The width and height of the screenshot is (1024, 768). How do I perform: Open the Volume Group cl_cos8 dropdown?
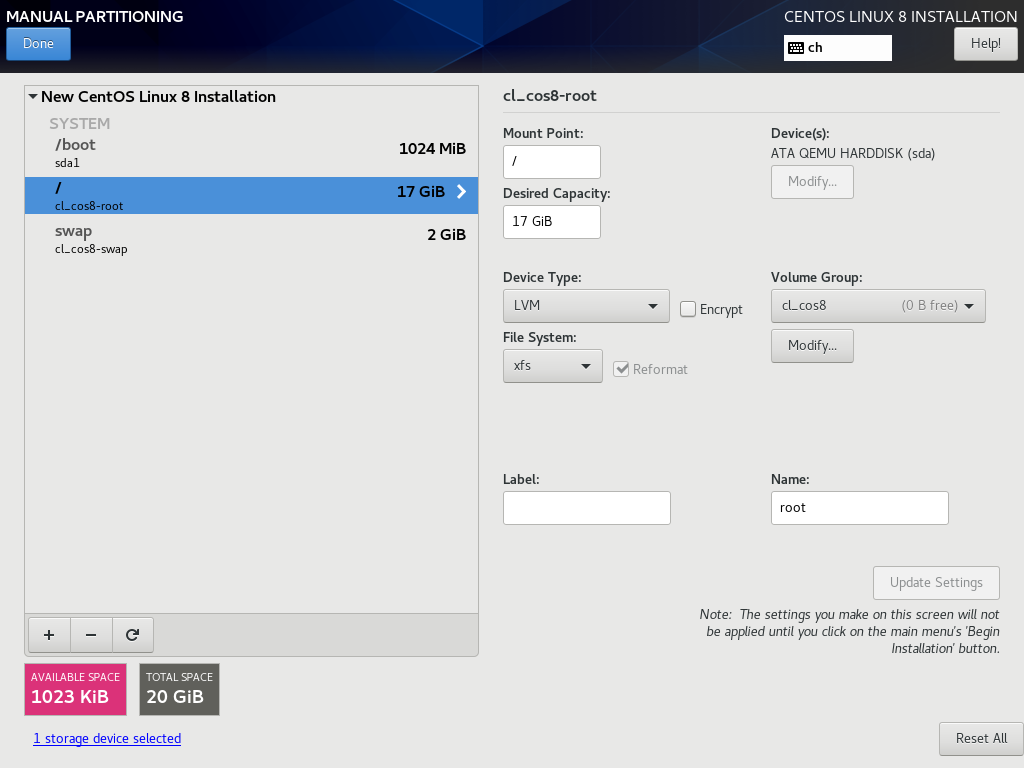[878, 306]
